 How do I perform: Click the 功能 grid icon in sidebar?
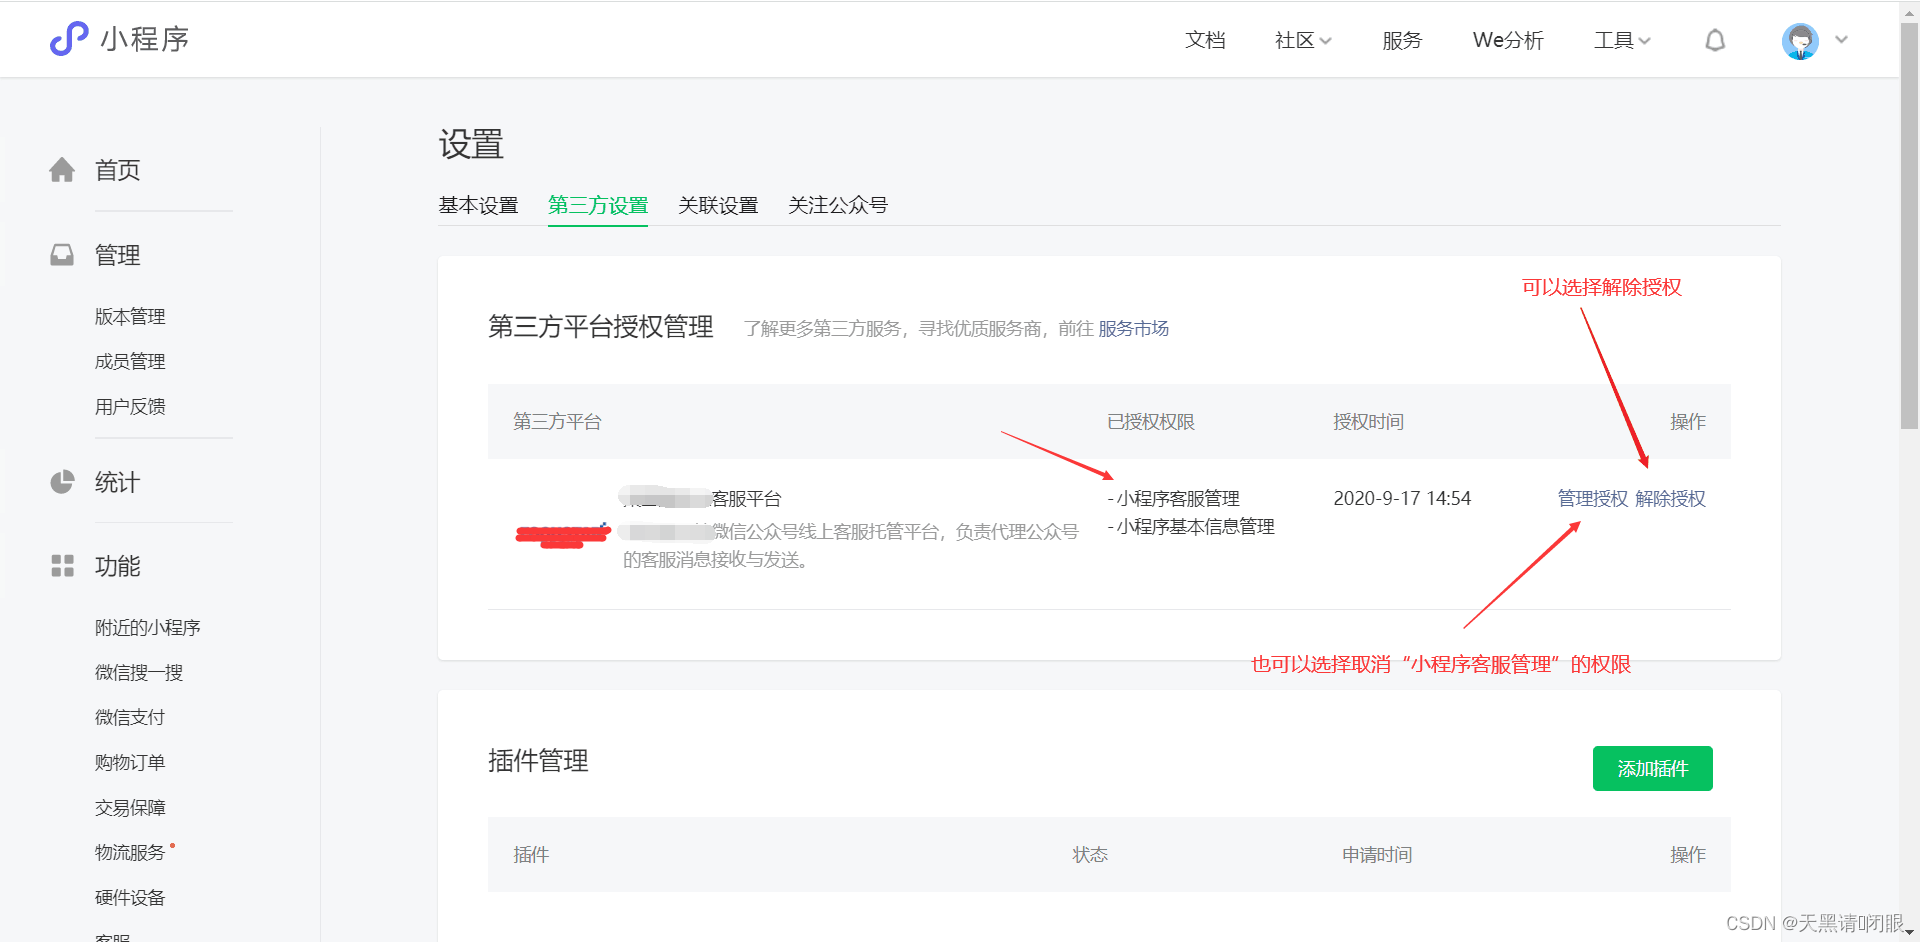tap(62, 565)
